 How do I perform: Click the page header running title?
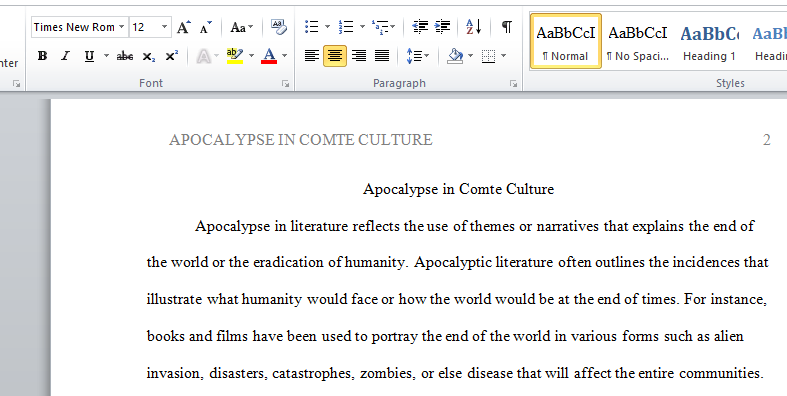pyautogui.click(x=301, y=140)
